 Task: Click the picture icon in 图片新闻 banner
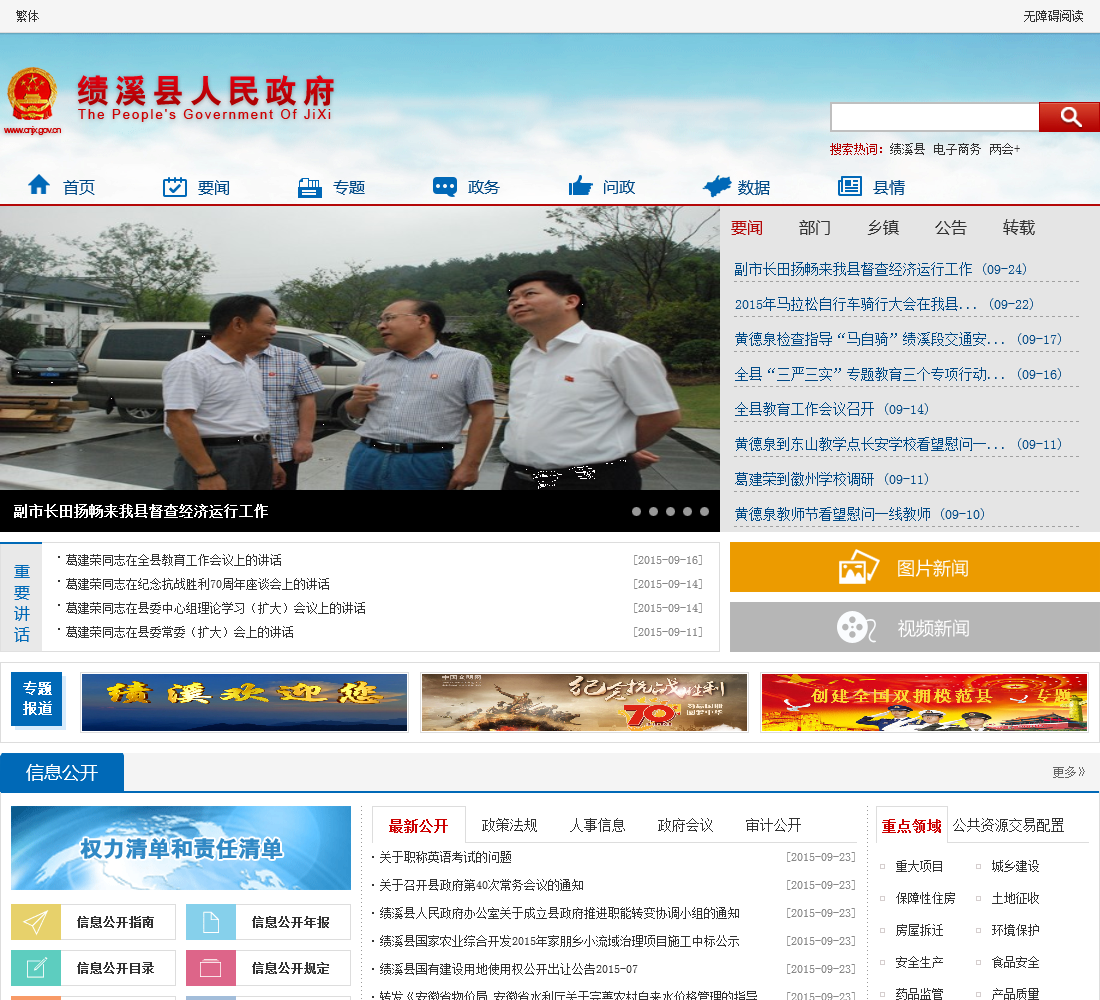pyautogui.click(x=859, y=567)
